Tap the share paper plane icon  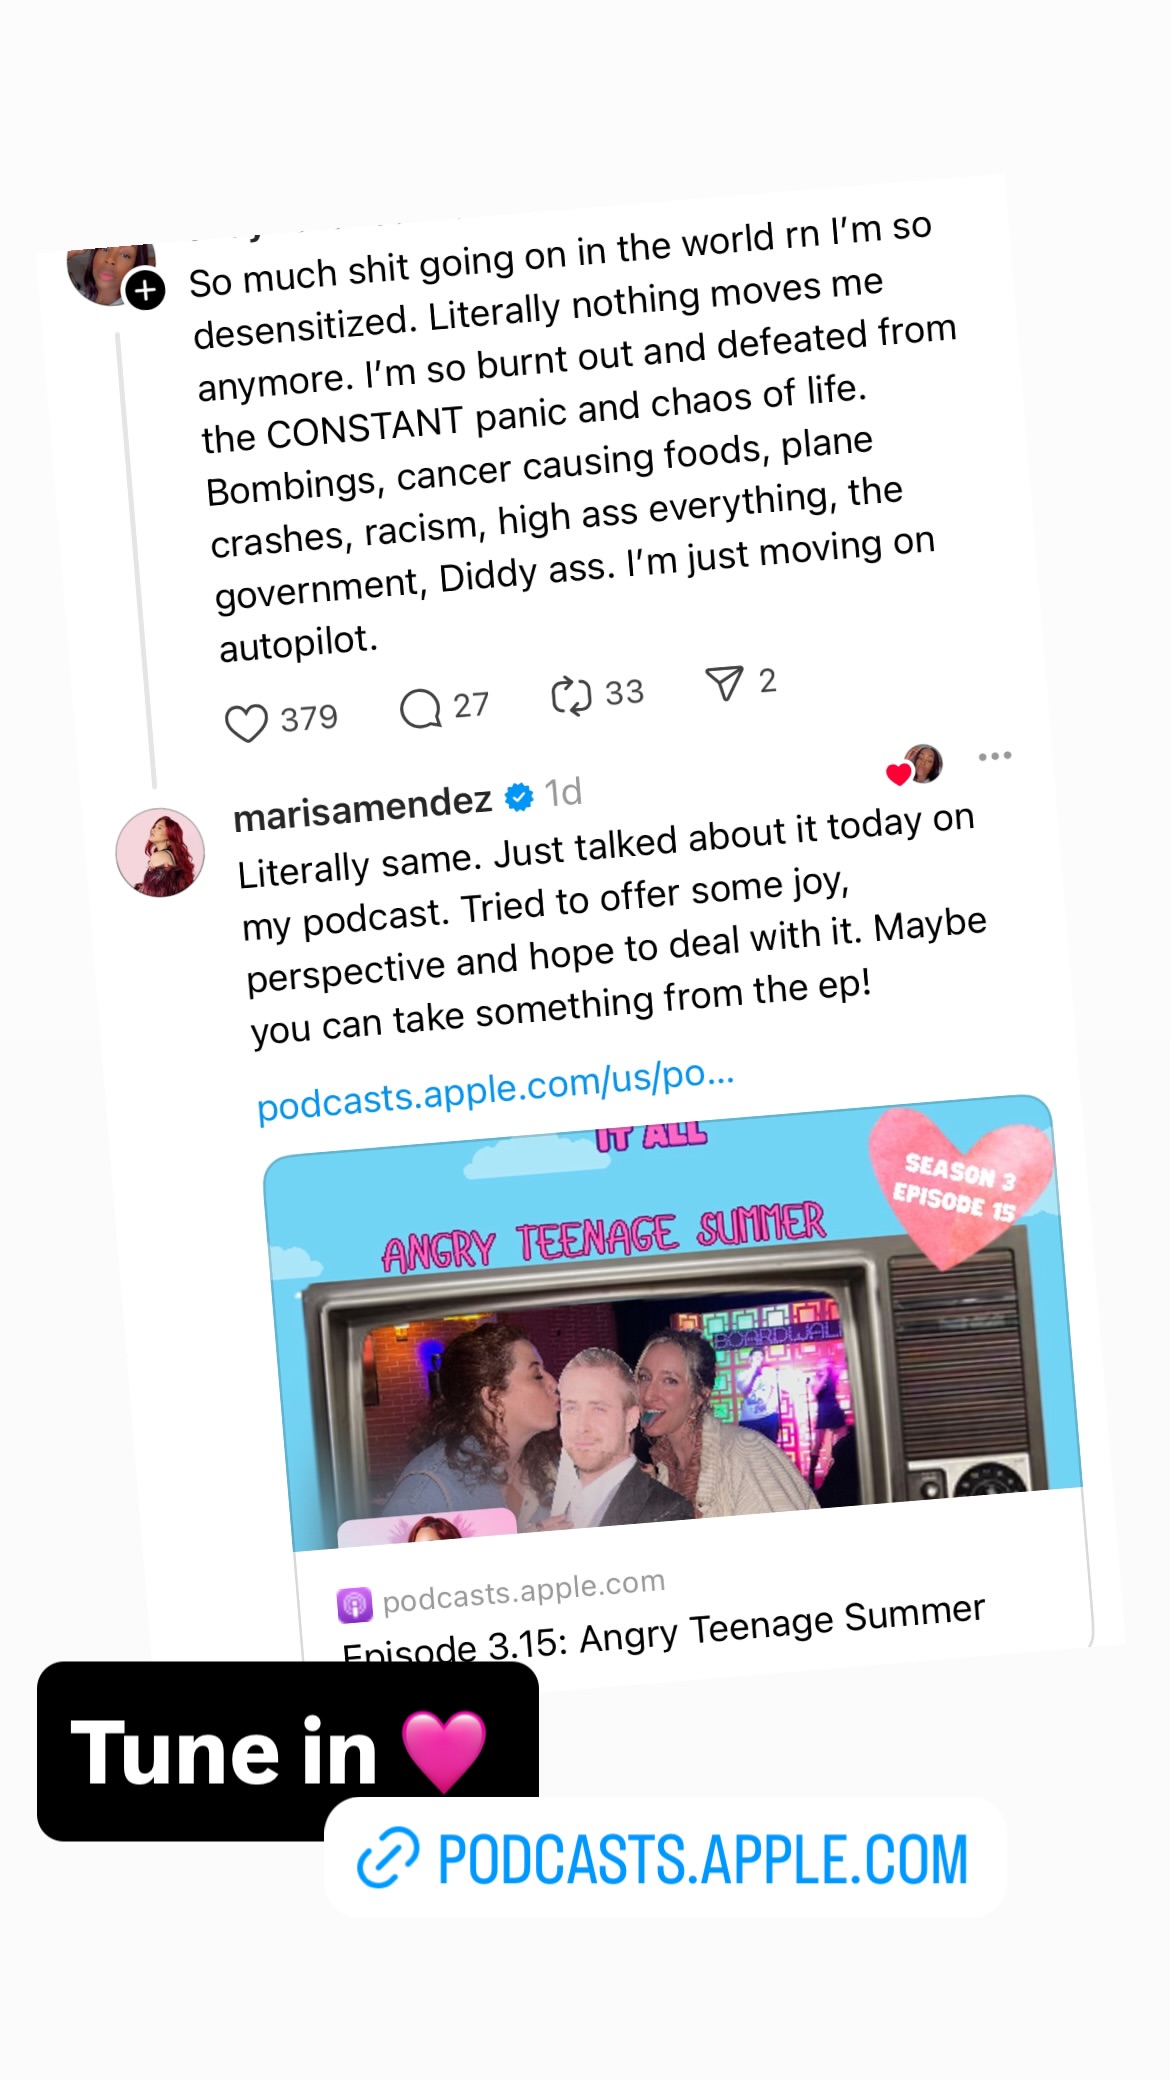click(x=724, y=683)
